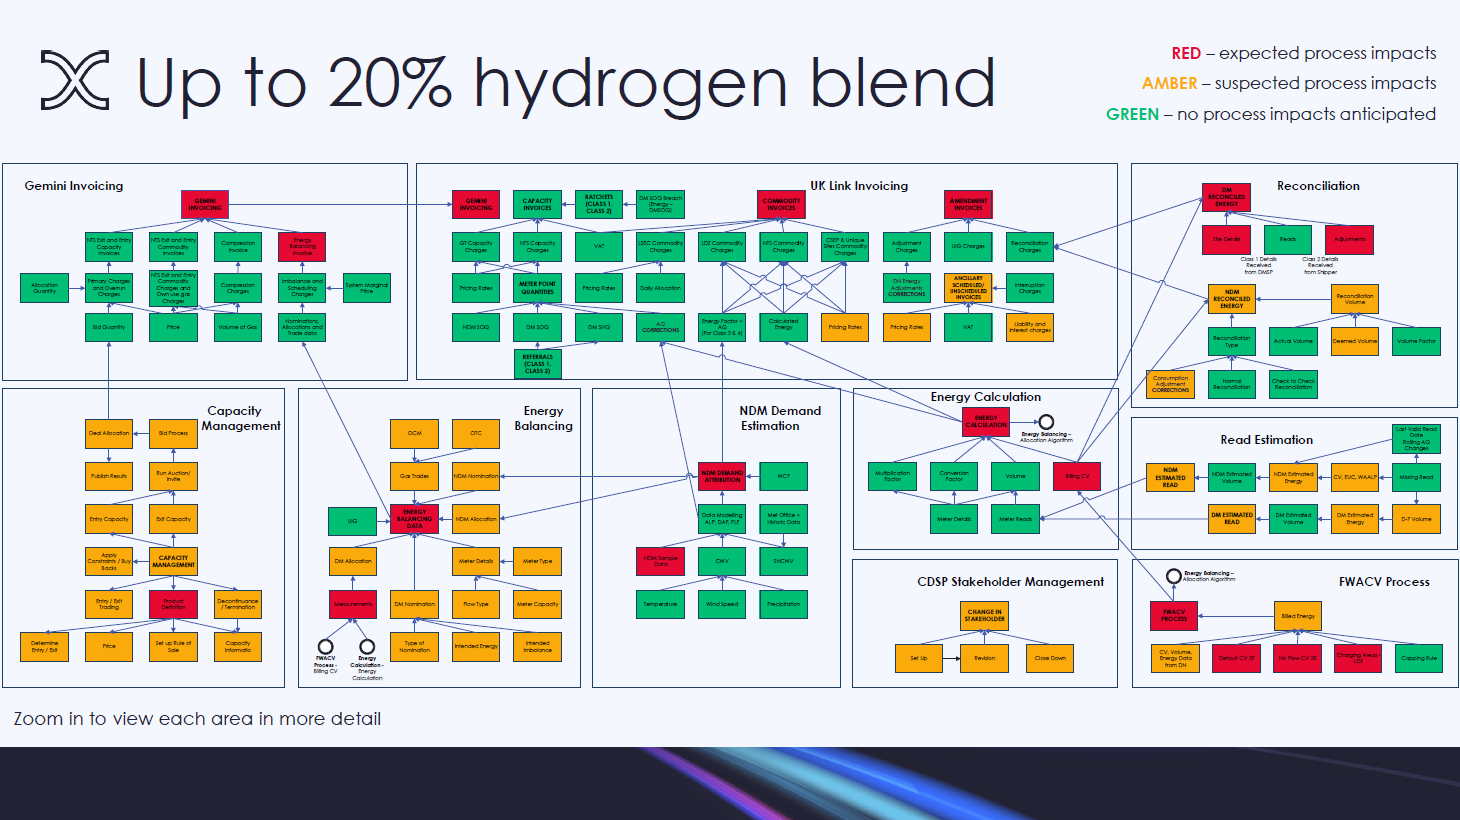Click the X logo beside the slide title
The image size is (1460, 820).
75,80
